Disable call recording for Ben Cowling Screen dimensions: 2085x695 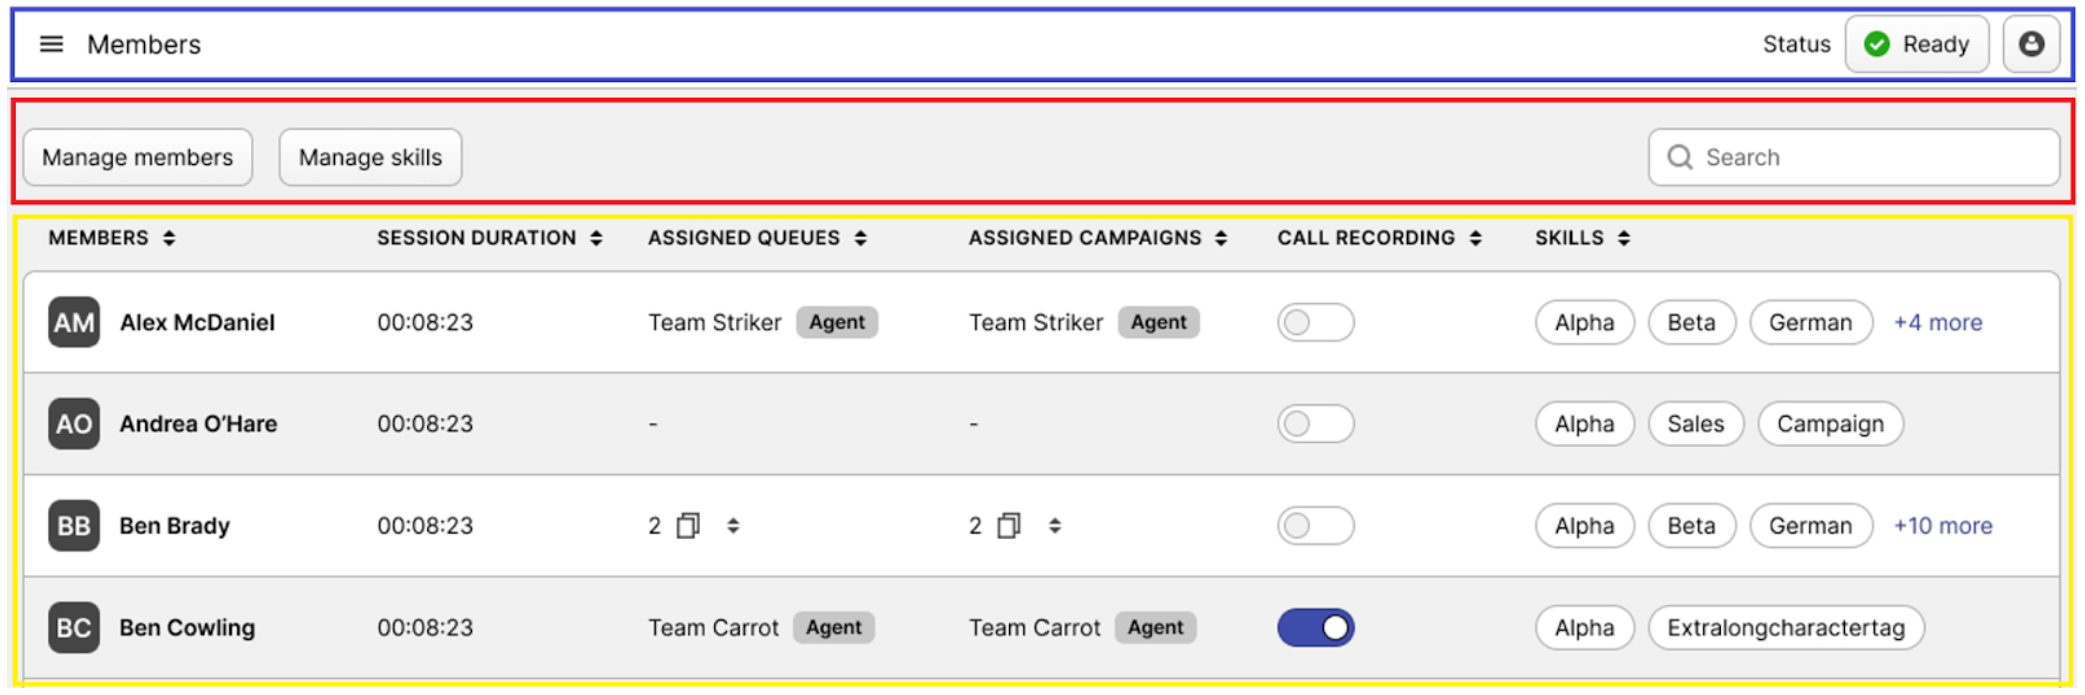[1315, 628]
